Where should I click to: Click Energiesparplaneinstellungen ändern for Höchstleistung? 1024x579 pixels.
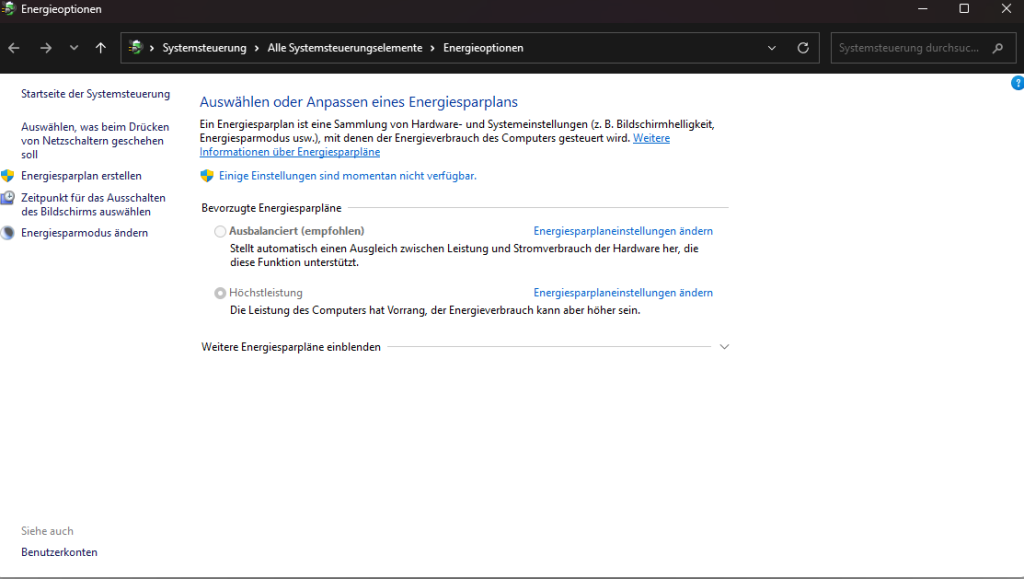click(623, 292)
